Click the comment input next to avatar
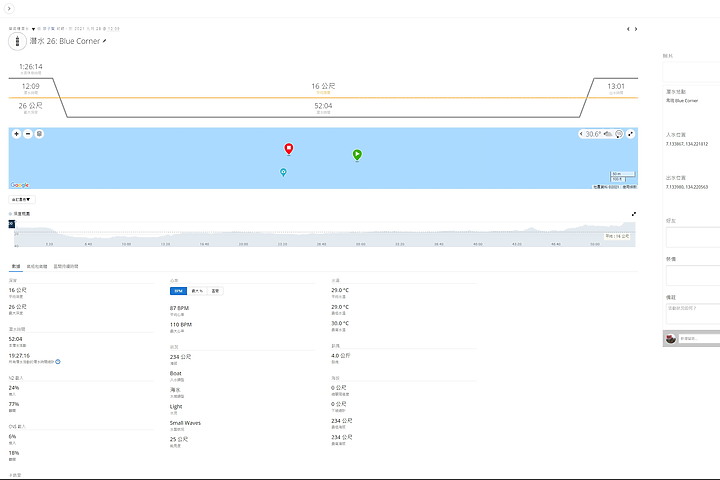This screenshot has height=480, width=720. tap(699, 339)
